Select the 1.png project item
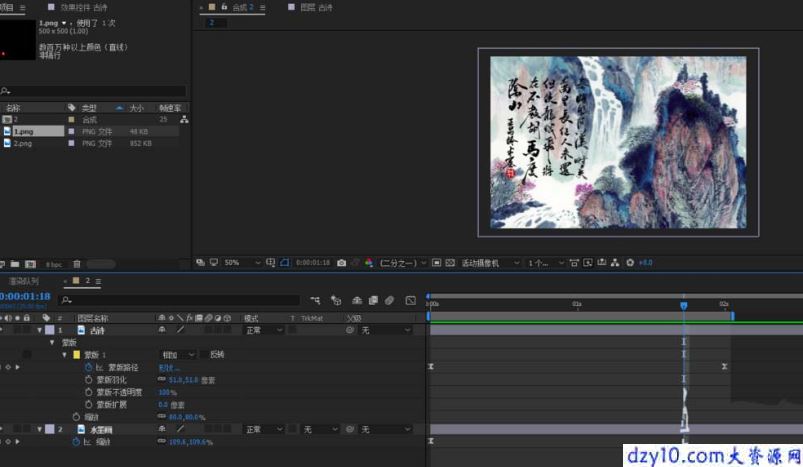This screenshot has width=803, height=467. pyautogui.click(x=38, y=132)
